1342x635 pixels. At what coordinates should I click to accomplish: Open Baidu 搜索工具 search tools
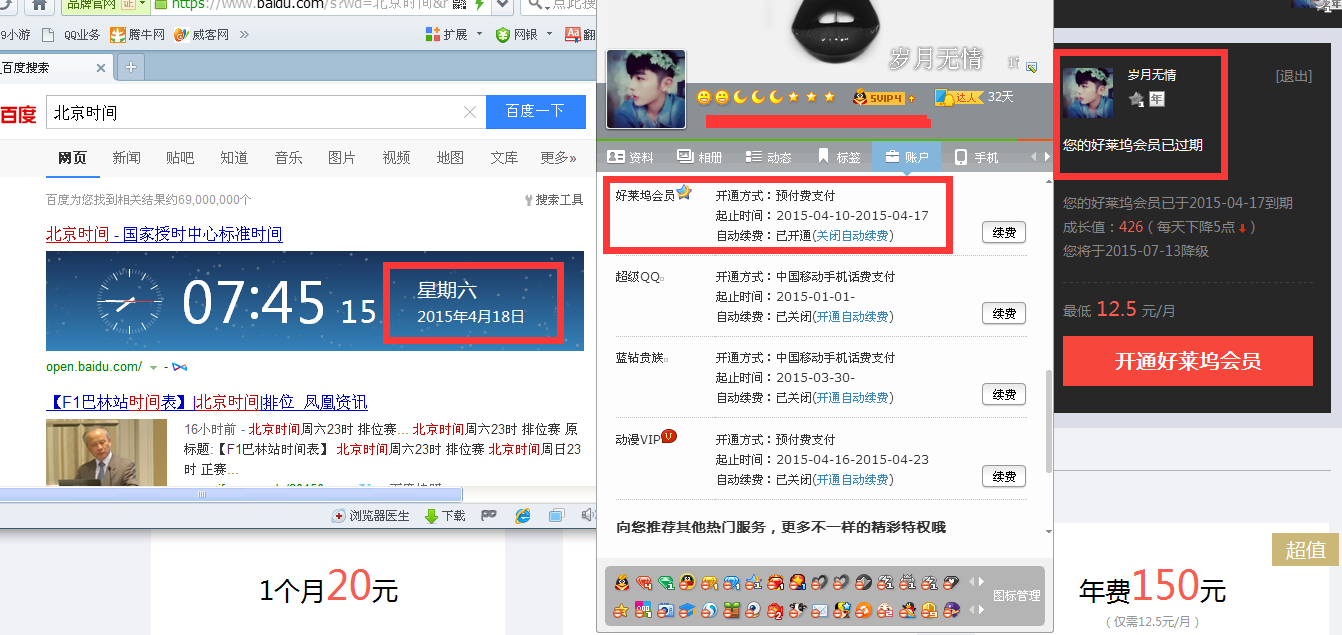554,200
